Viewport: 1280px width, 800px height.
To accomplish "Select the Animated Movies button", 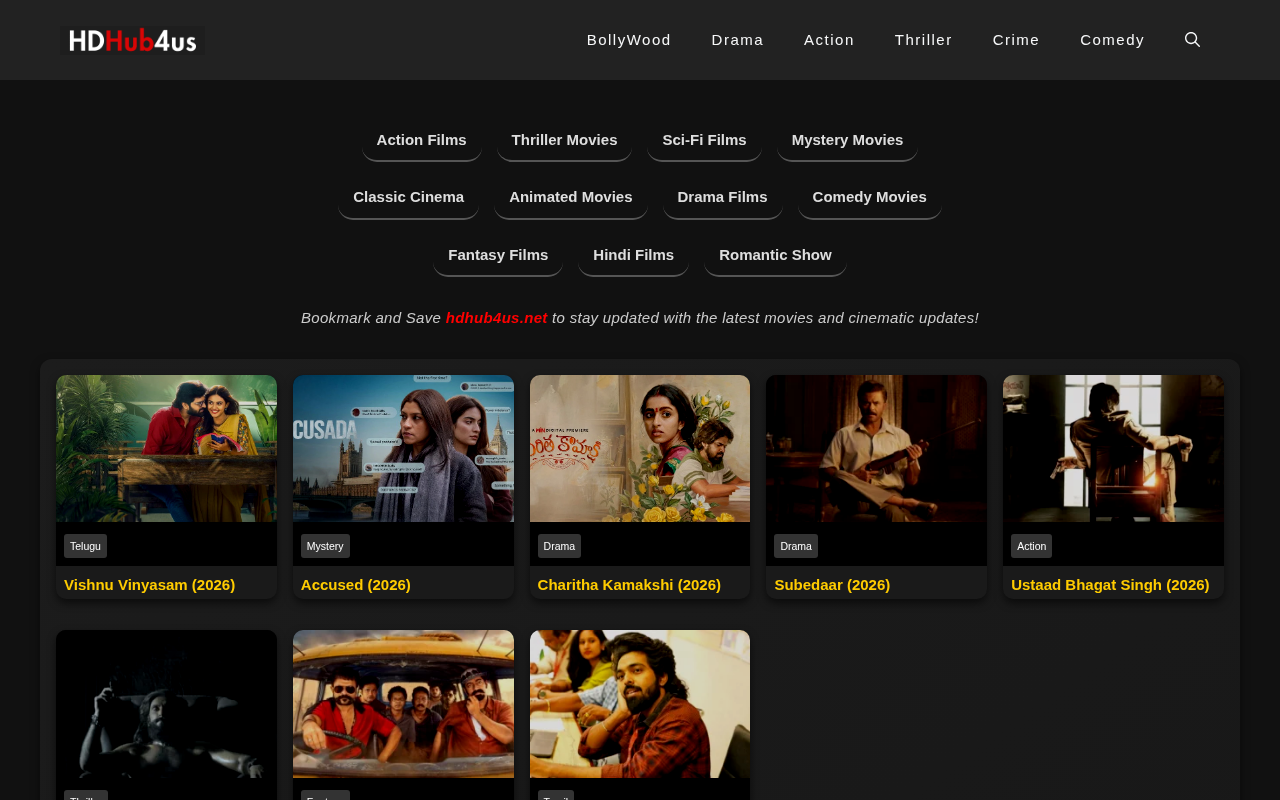I will point(570,197).
